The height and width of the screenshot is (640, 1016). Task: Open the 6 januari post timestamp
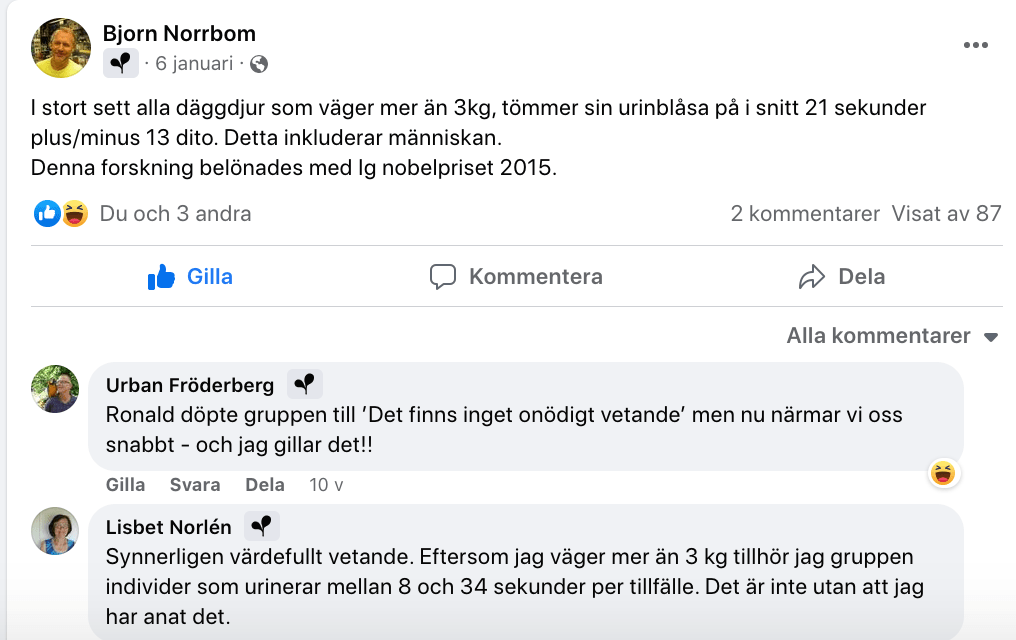pyautogui.click(x=193, y=64)
